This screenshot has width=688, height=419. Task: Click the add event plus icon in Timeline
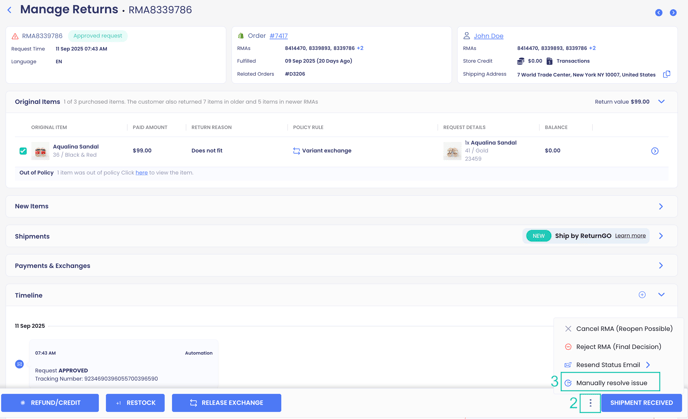coord(642,295)
